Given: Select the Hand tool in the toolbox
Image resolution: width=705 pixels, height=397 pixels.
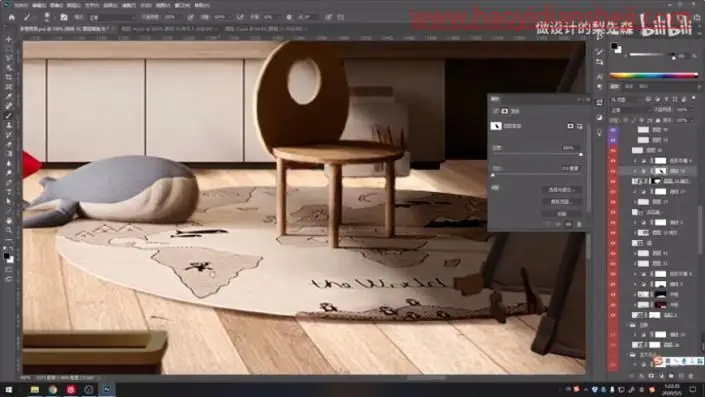Looking at the screenshot, I should click(x=9, y=220).
